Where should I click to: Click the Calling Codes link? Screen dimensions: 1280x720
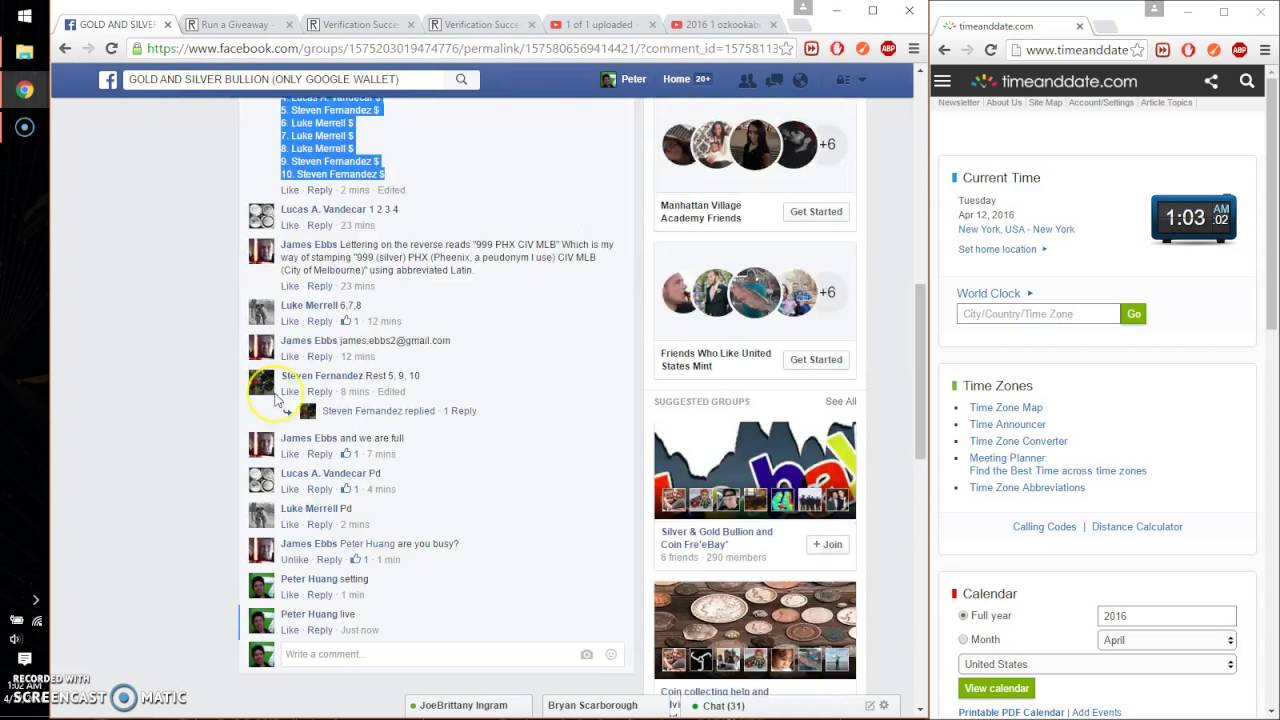point(1044,527)
